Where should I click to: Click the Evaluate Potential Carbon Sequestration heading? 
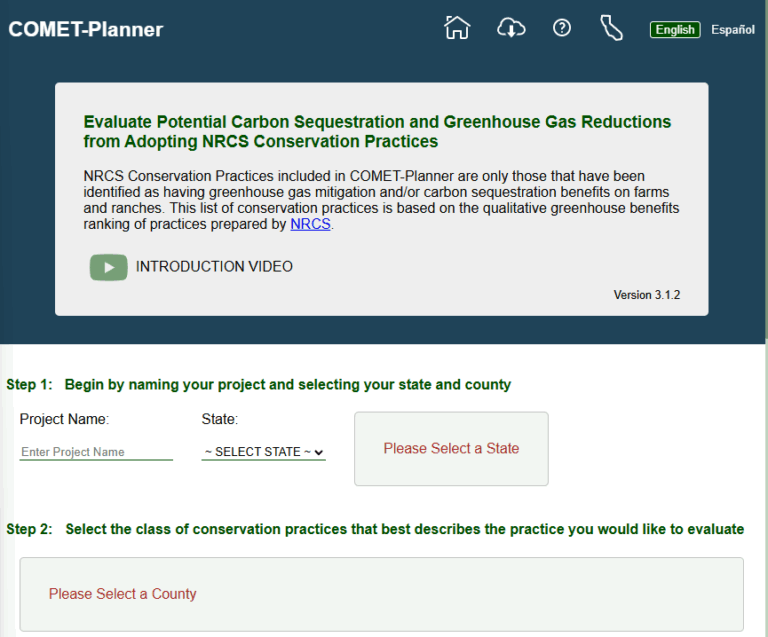377,131
